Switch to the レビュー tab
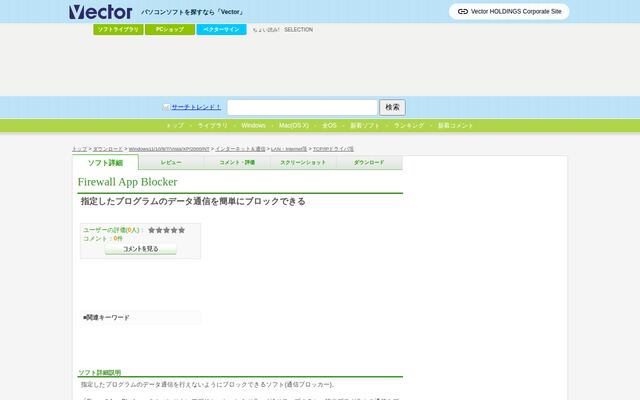The height and width of the screenshot is (400, 640). (x=171, y=162)
